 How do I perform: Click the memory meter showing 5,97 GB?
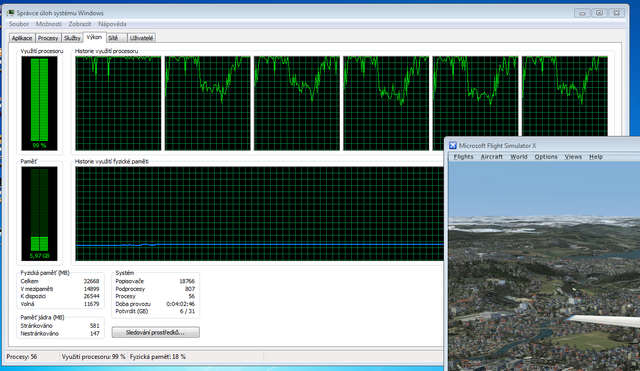40,213
